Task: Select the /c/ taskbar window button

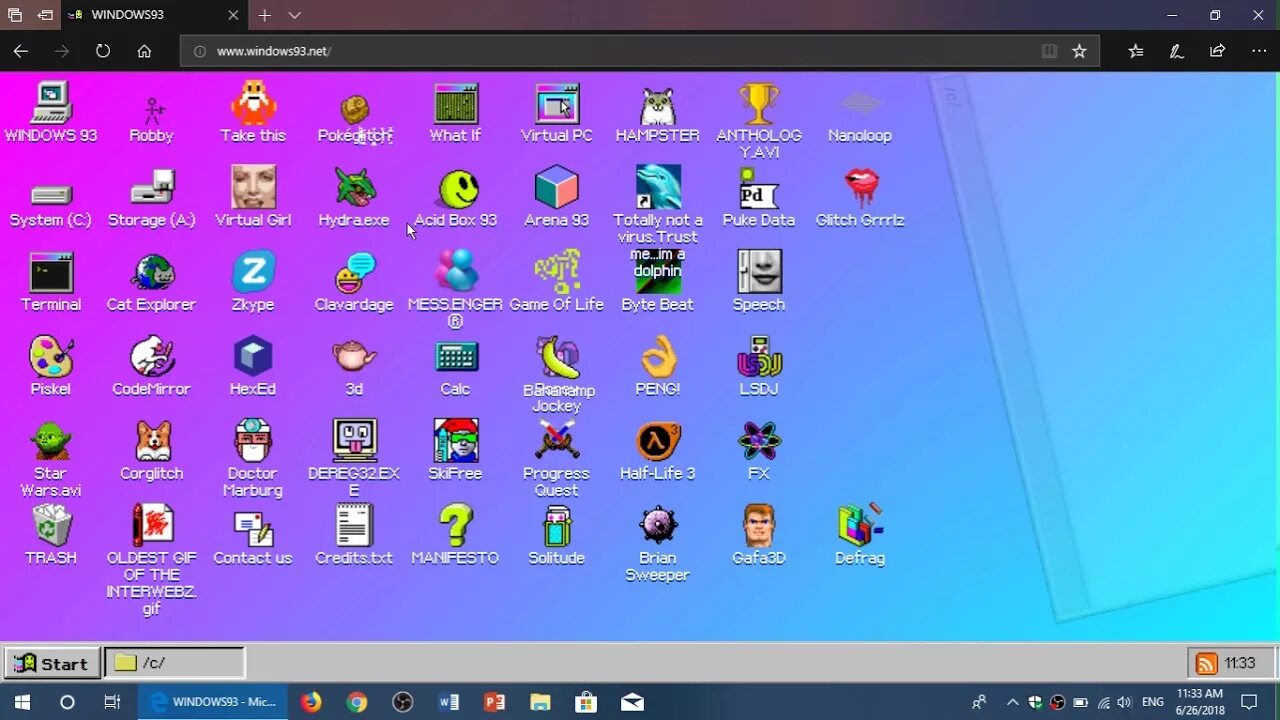Action: [175, 663]
